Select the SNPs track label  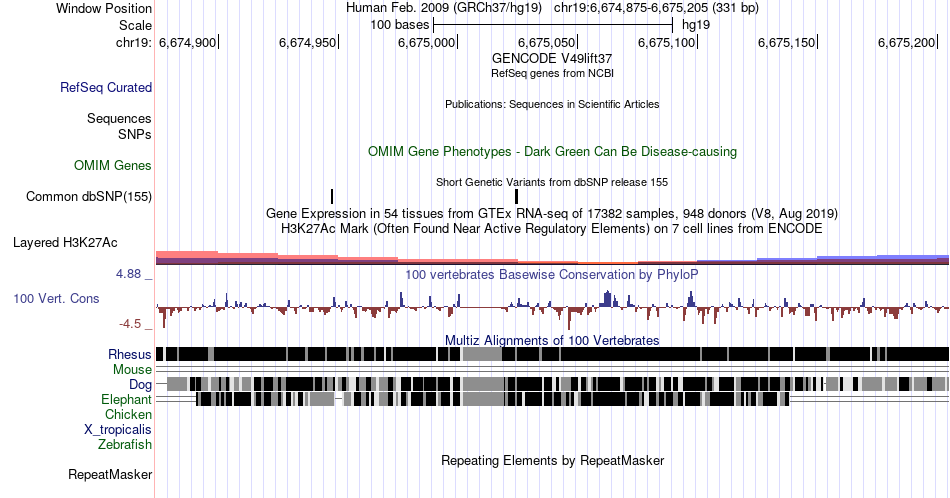(135, 134)
